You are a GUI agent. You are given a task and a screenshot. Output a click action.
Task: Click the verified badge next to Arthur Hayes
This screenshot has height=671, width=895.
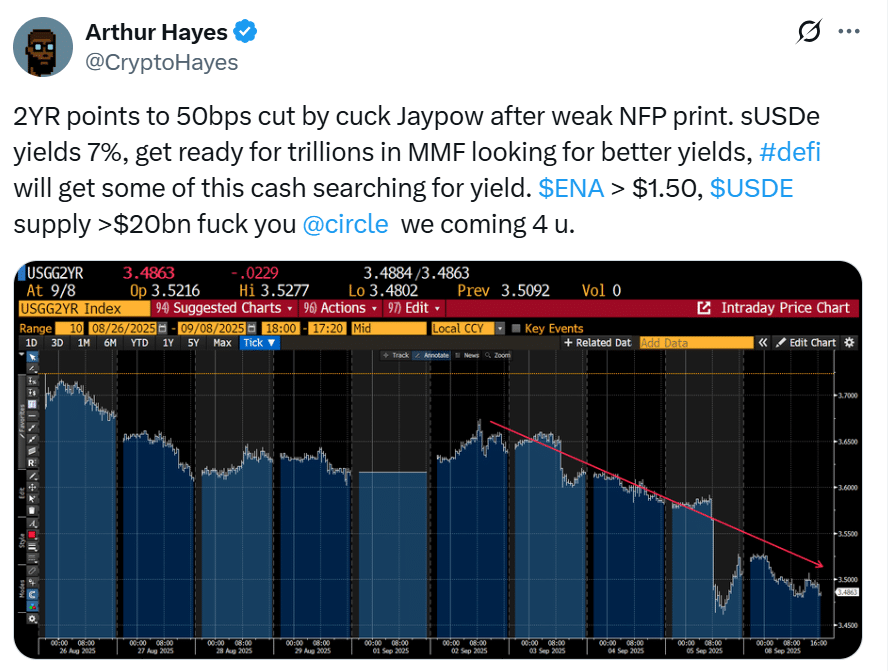pos(245,34)
